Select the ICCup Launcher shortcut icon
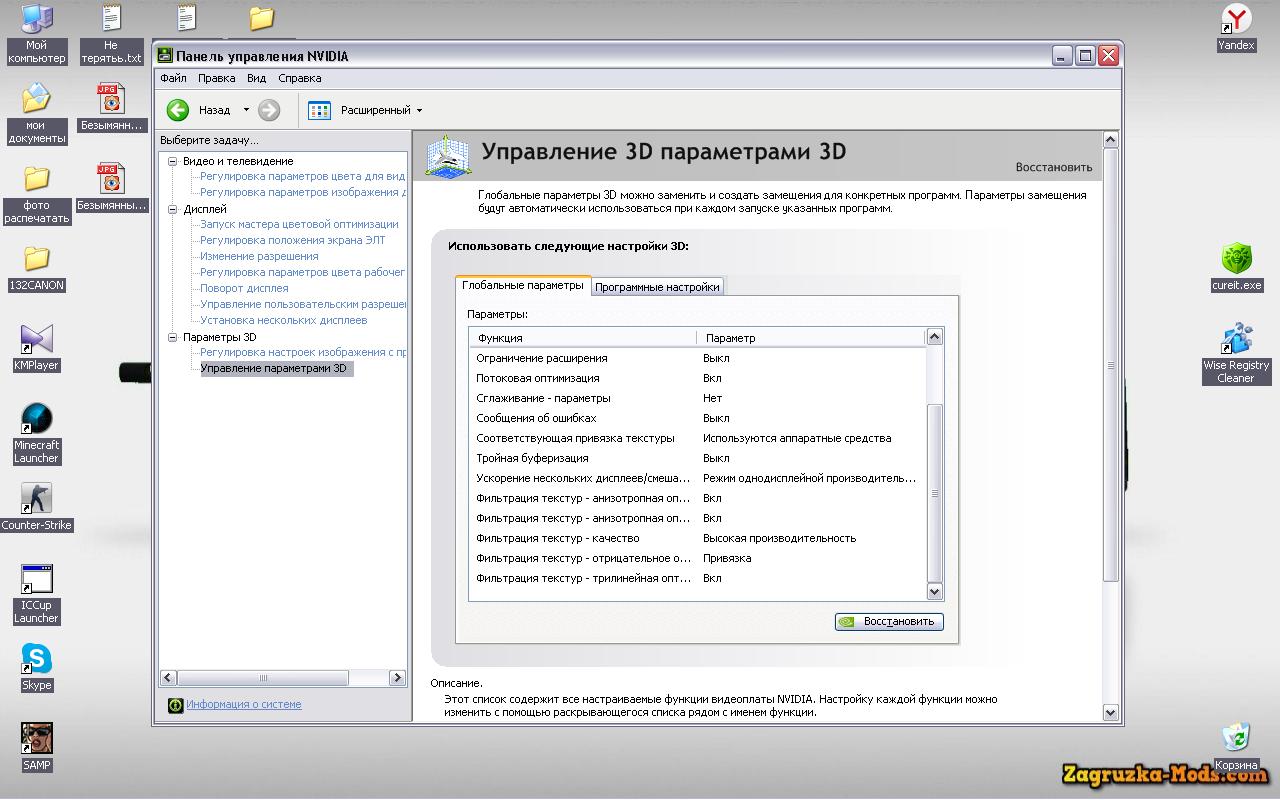 click(x=37, y=579)
